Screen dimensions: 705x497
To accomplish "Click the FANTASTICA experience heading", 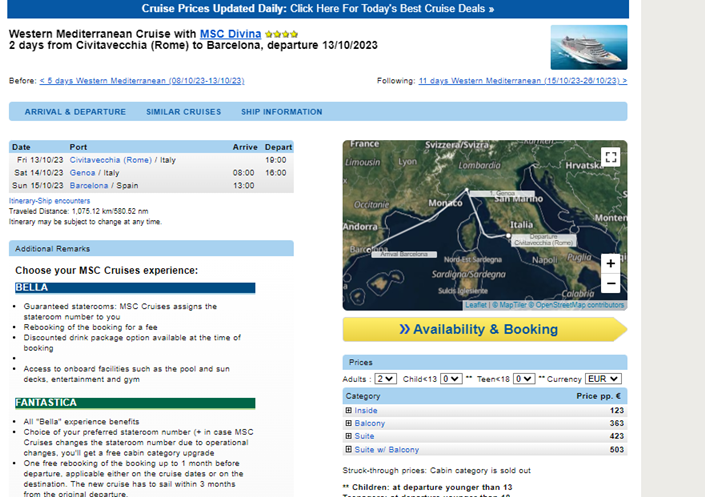I will tap(135, 403).
